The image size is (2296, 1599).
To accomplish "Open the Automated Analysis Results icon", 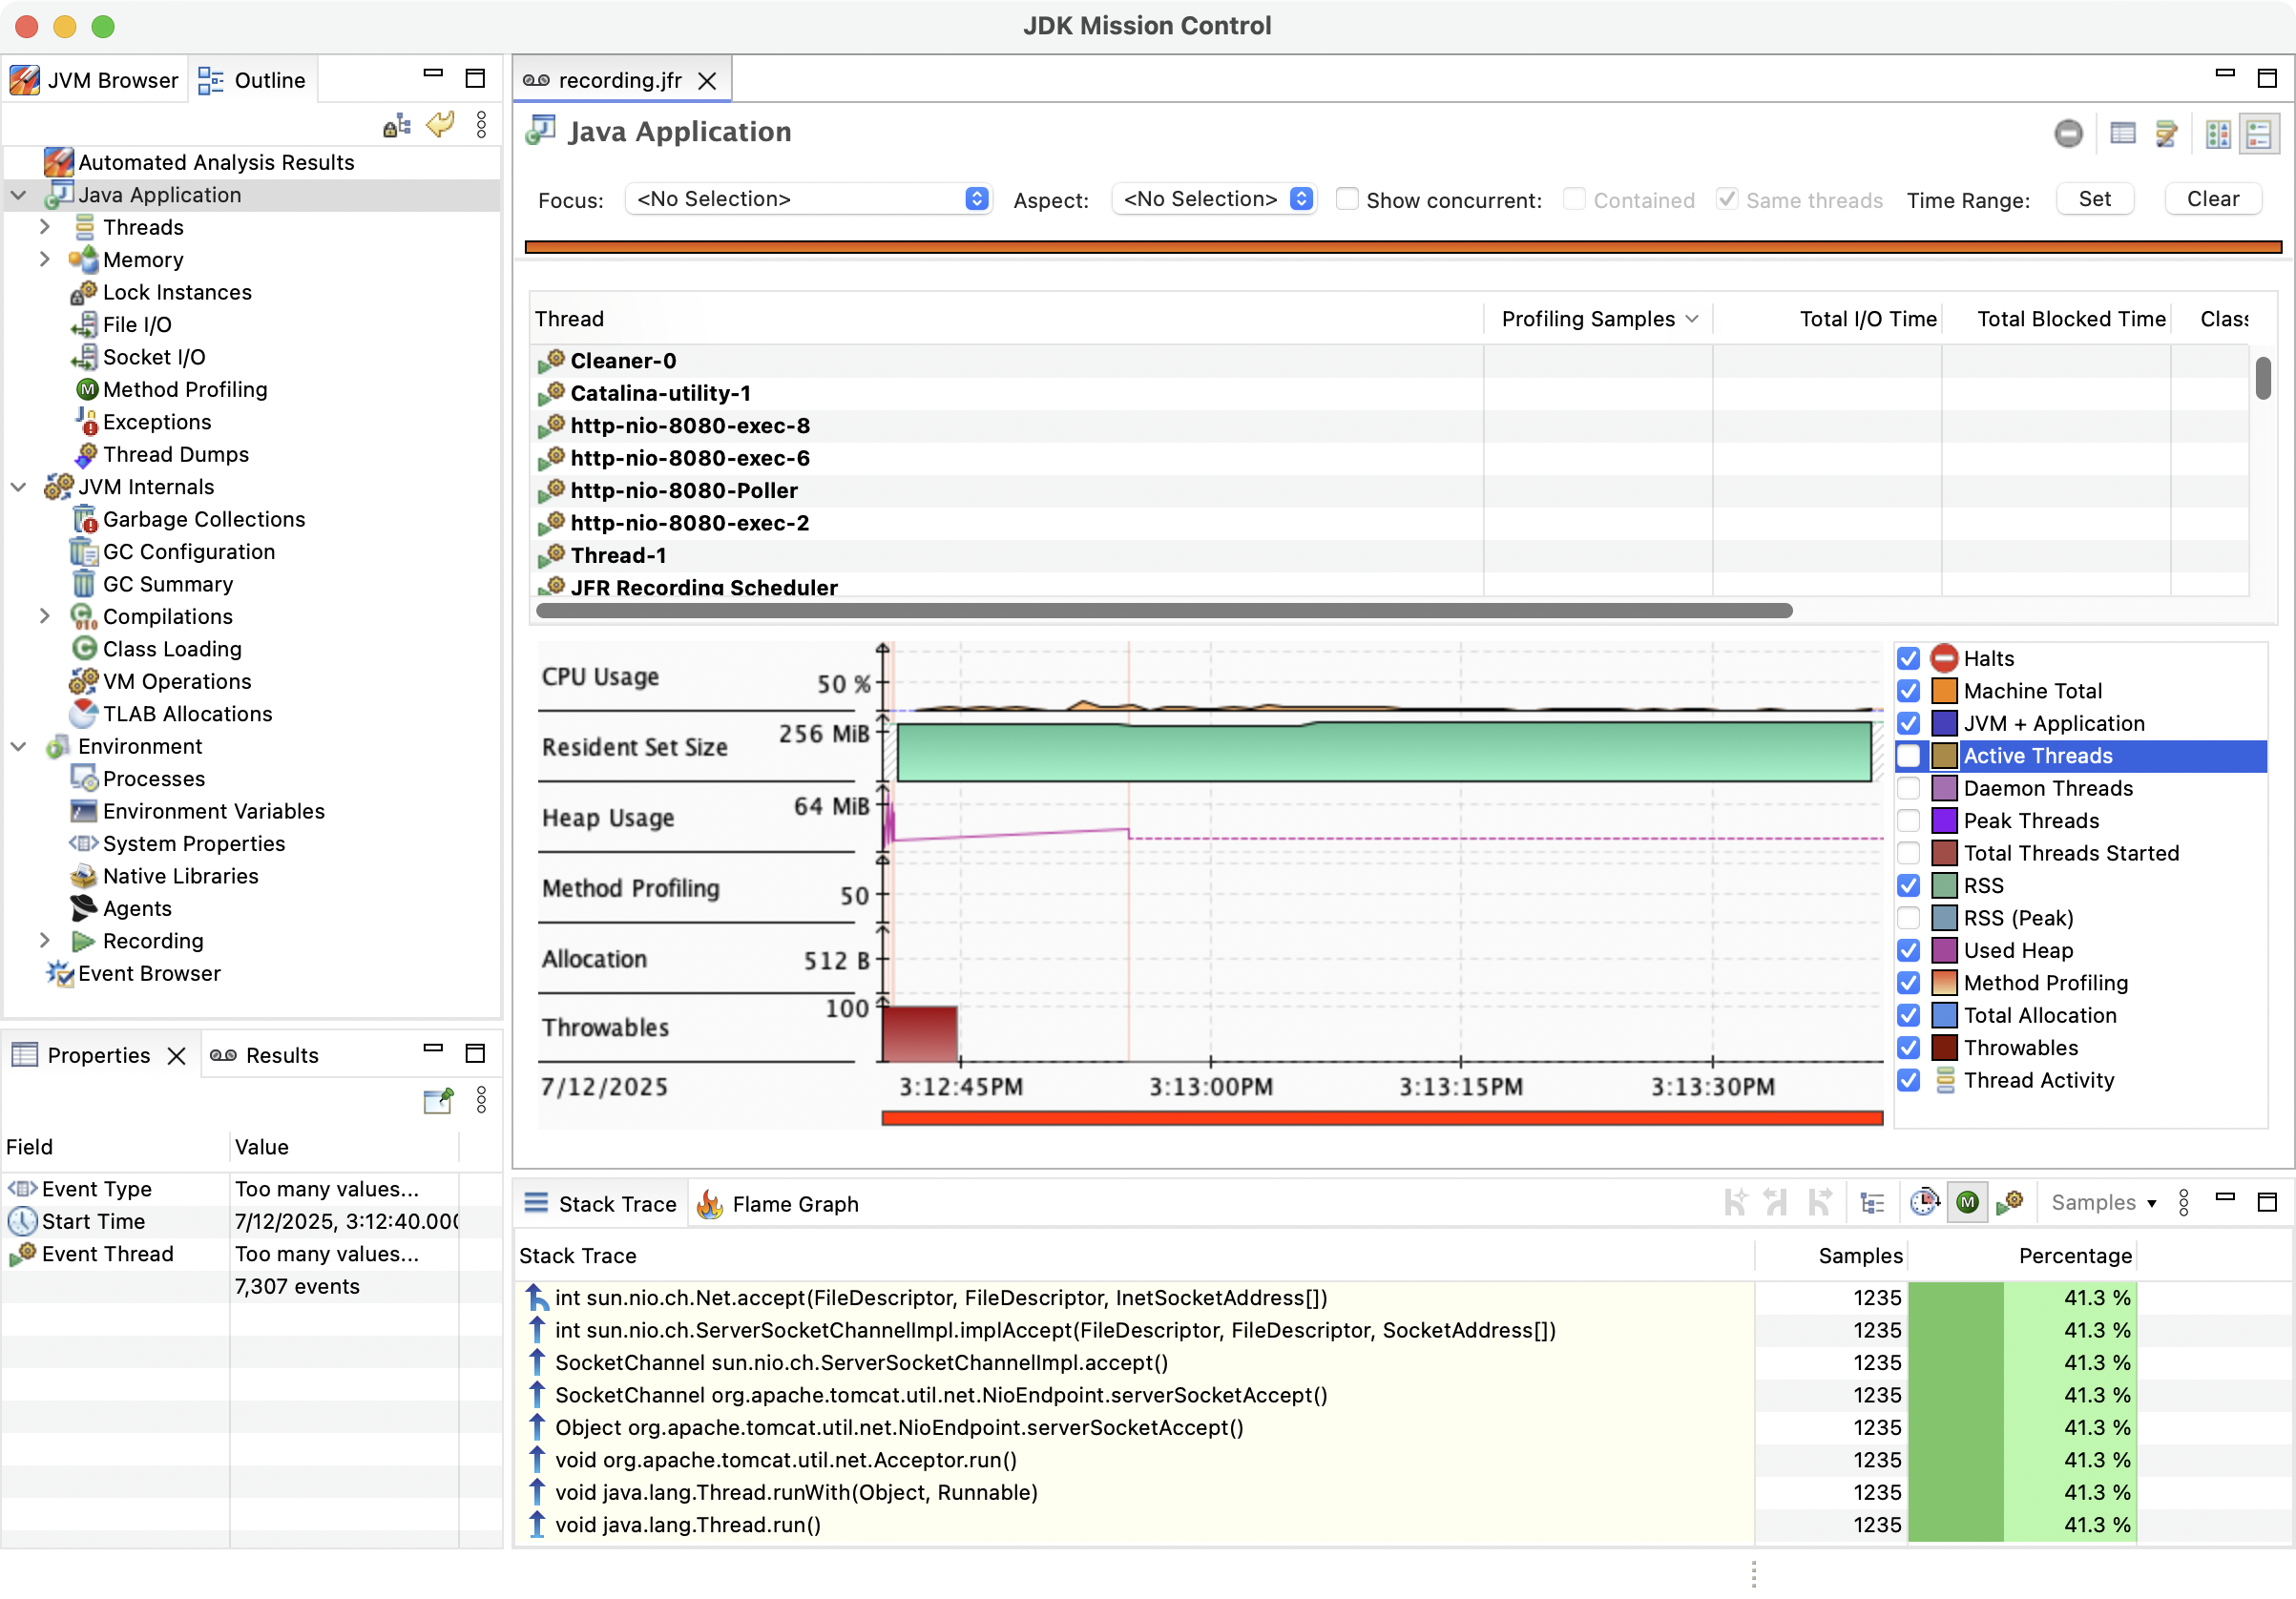I will point(59,162).
